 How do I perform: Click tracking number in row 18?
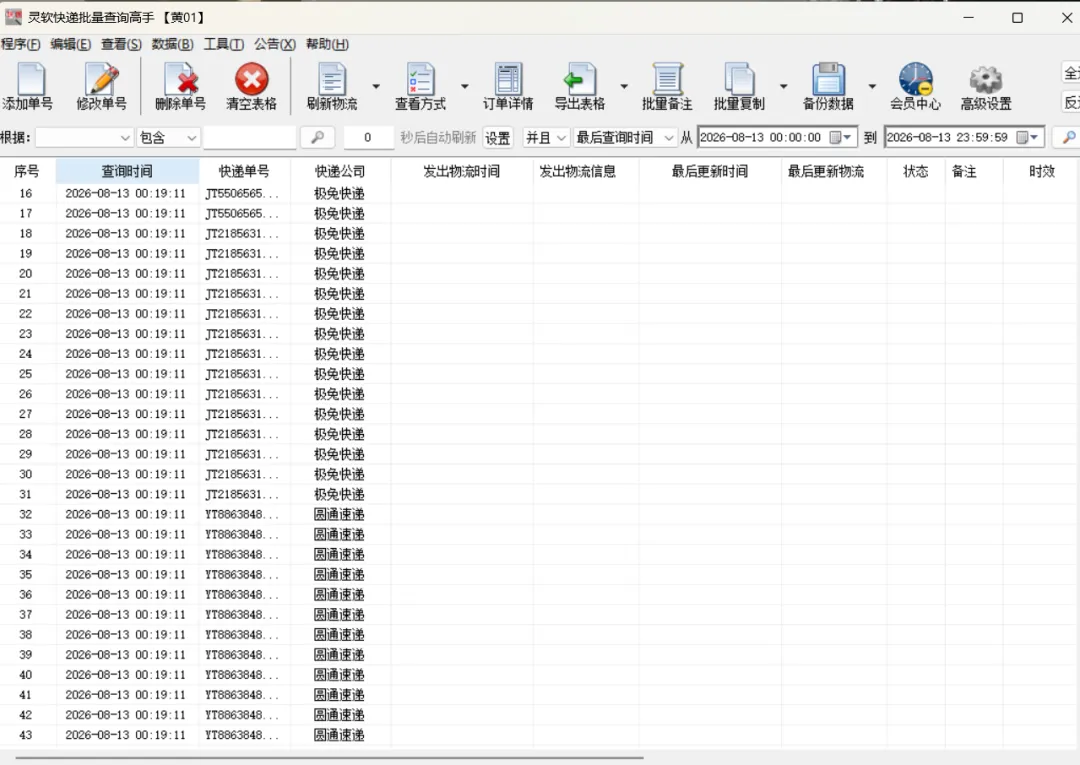pyautogui.click(x=242, y=233)
